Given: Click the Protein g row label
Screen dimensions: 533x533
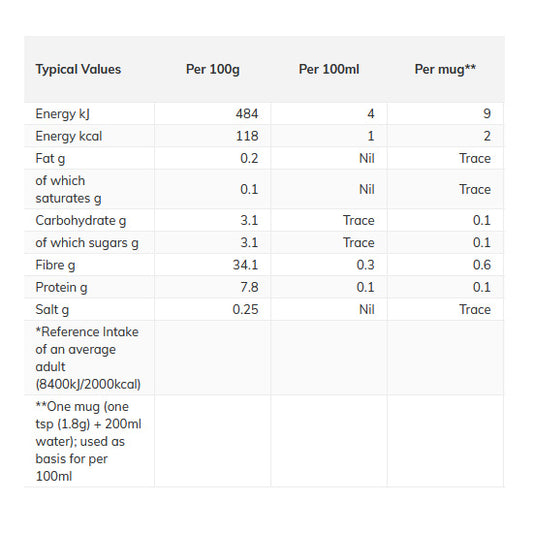Looking at the screenshot, I should 62,288.
